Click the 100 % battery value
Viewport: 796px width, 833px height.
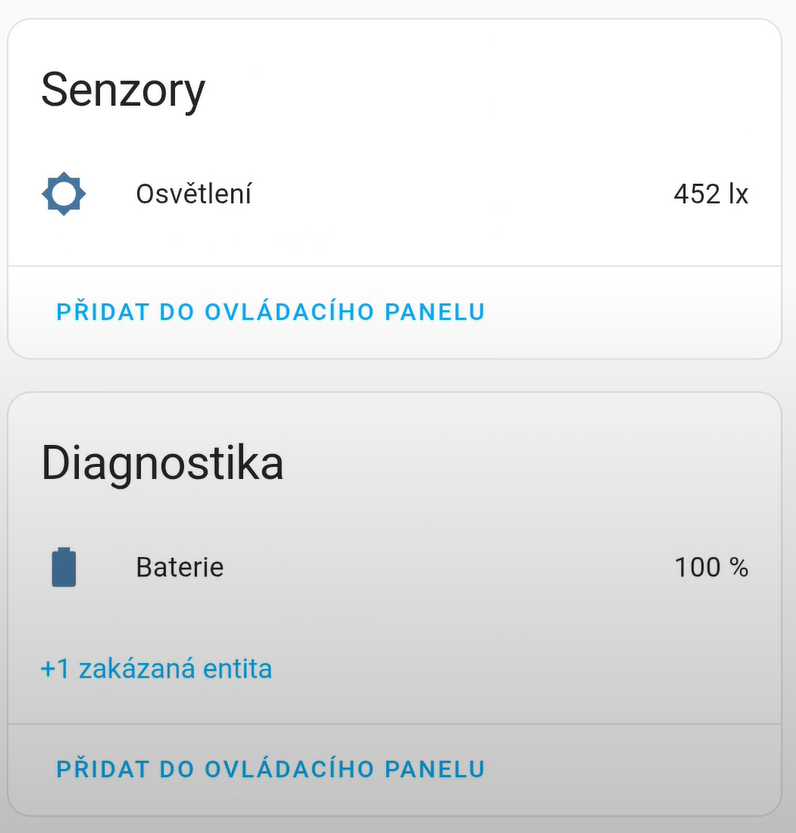point(711,567)
